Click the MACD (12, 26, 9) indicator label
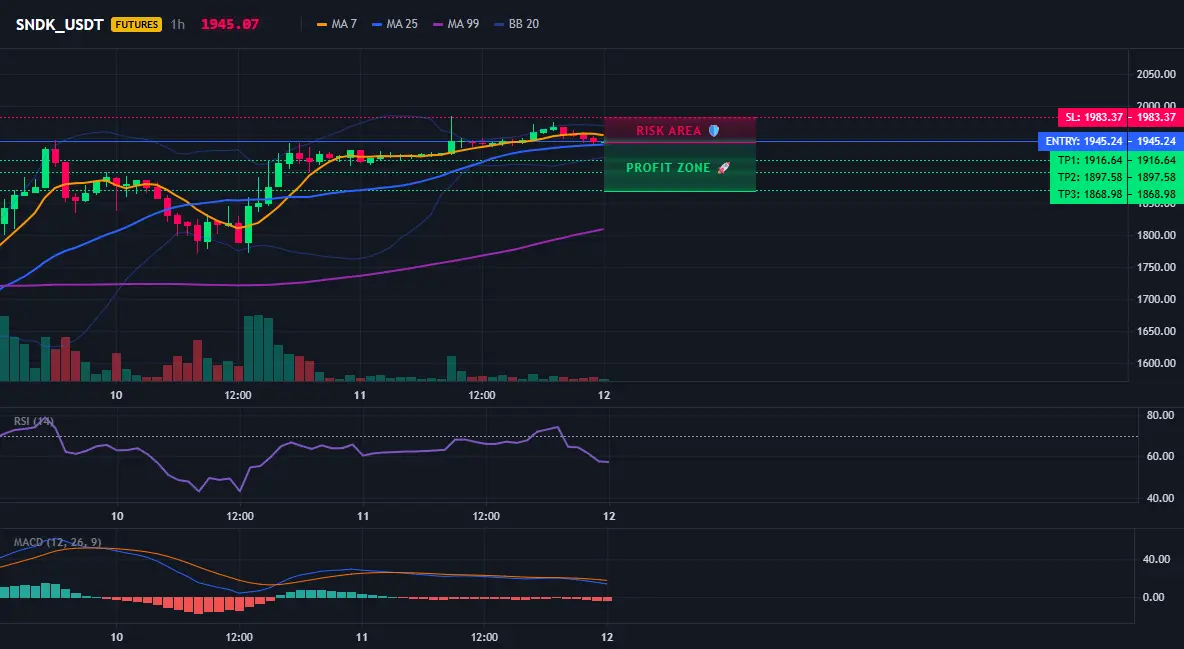Image resolution: width=1184 pixels, height=649 pixels. (x=57, y=542)
